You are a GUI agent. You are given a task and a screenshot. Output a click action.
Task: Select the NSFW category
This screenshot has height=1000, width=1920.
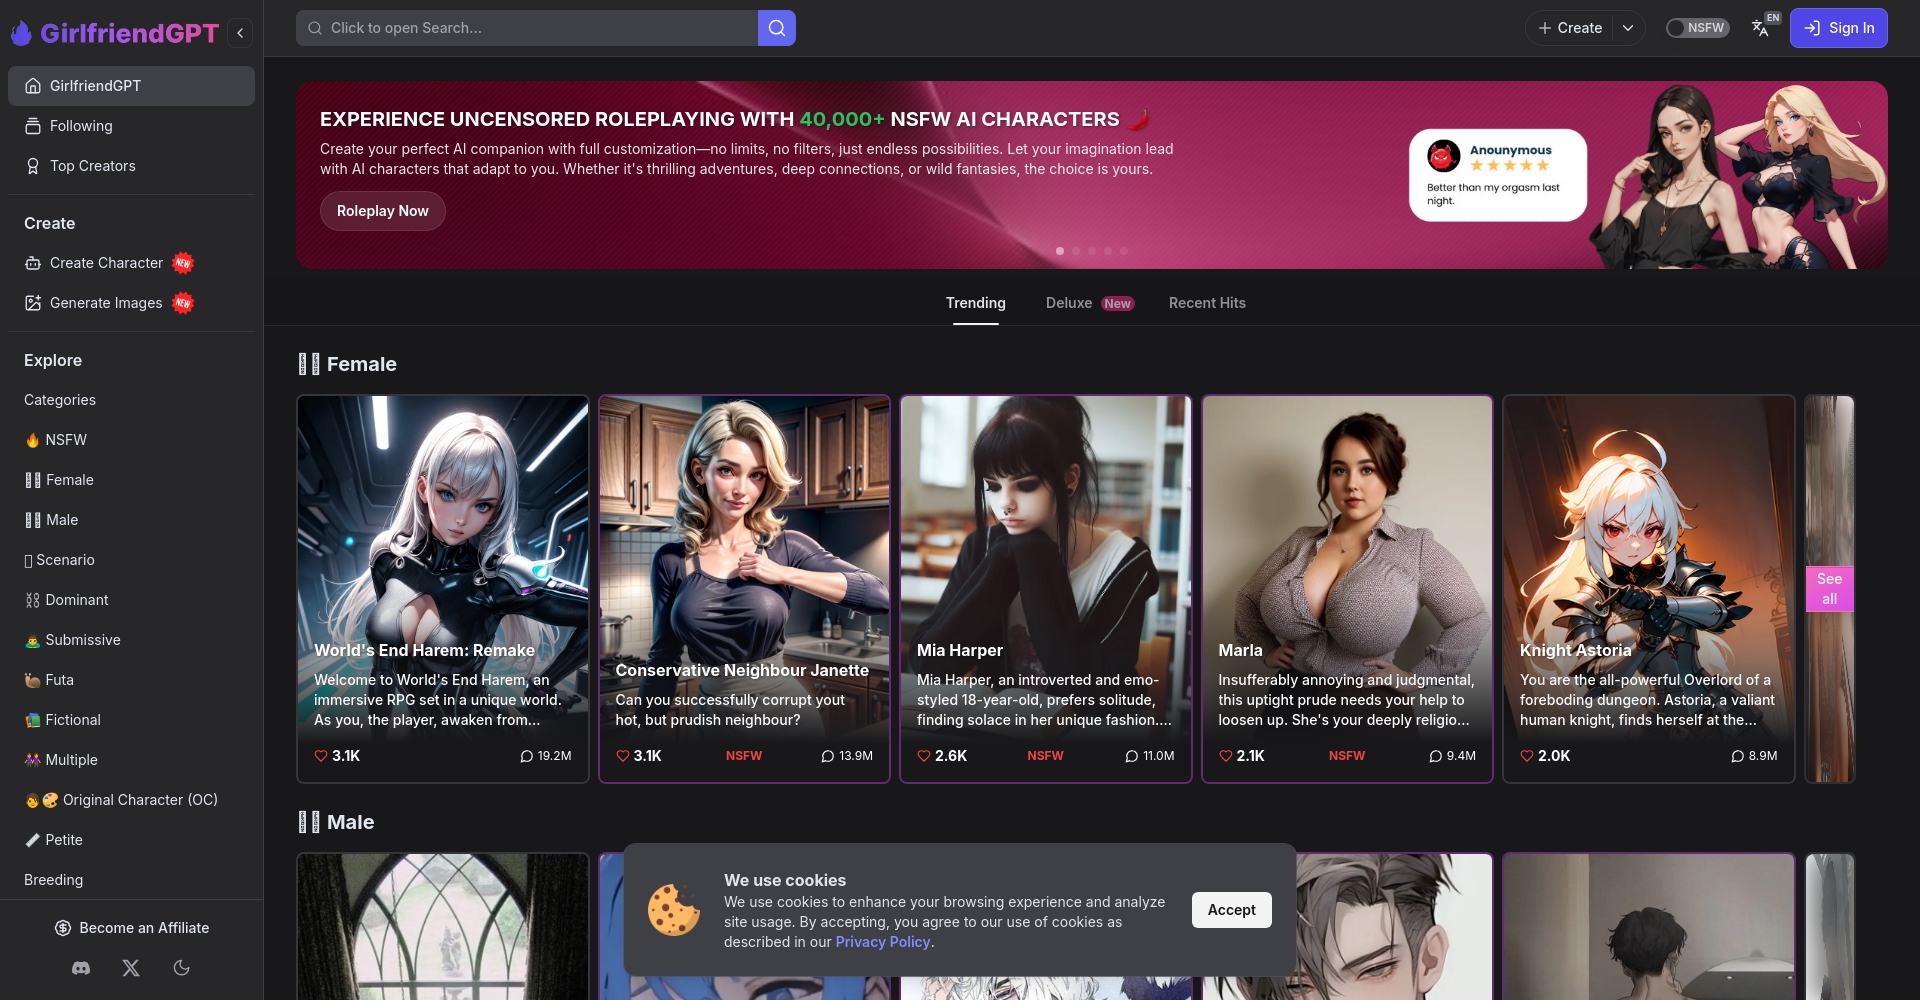131,440
